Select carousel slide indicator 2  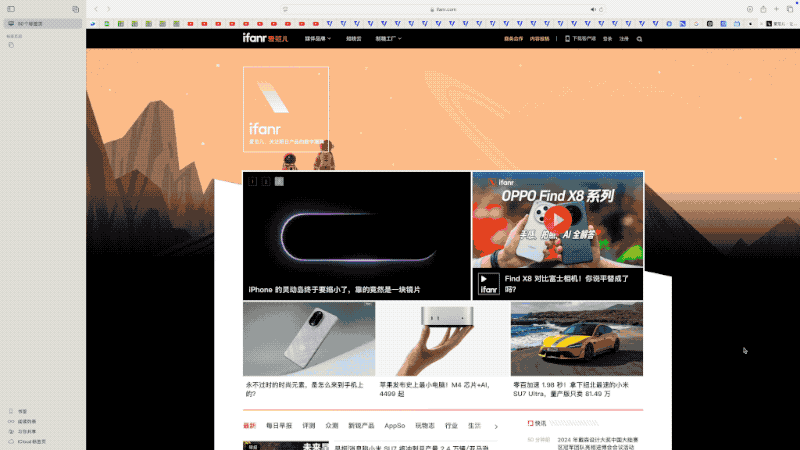click(x=266, y=182)
